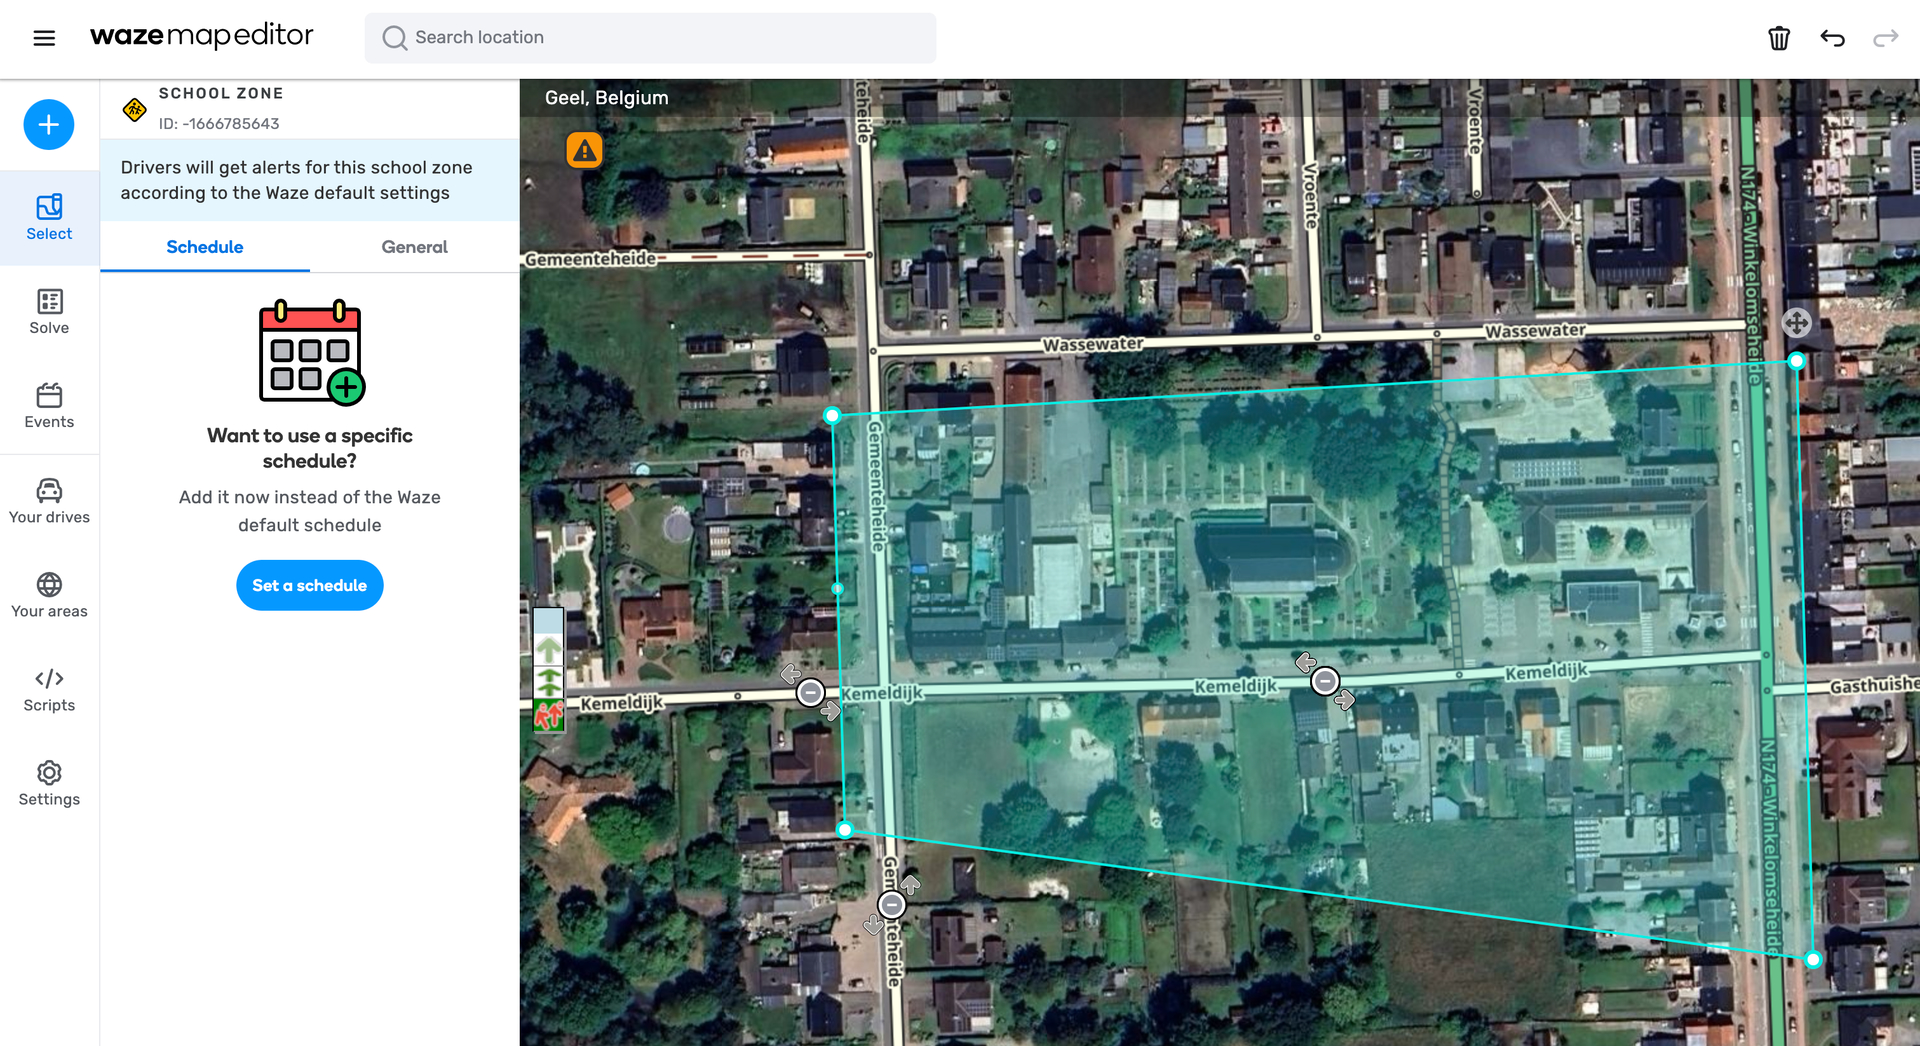This screenshot has height=1046, width=1920.
Task: Click the top-right vertex of school zone polygon
Action: click(1797, 361)
